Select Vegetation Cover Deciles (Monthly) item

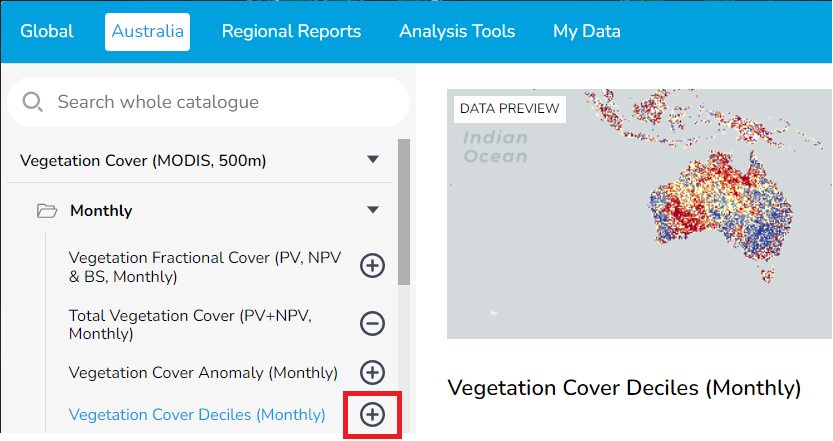197,415
